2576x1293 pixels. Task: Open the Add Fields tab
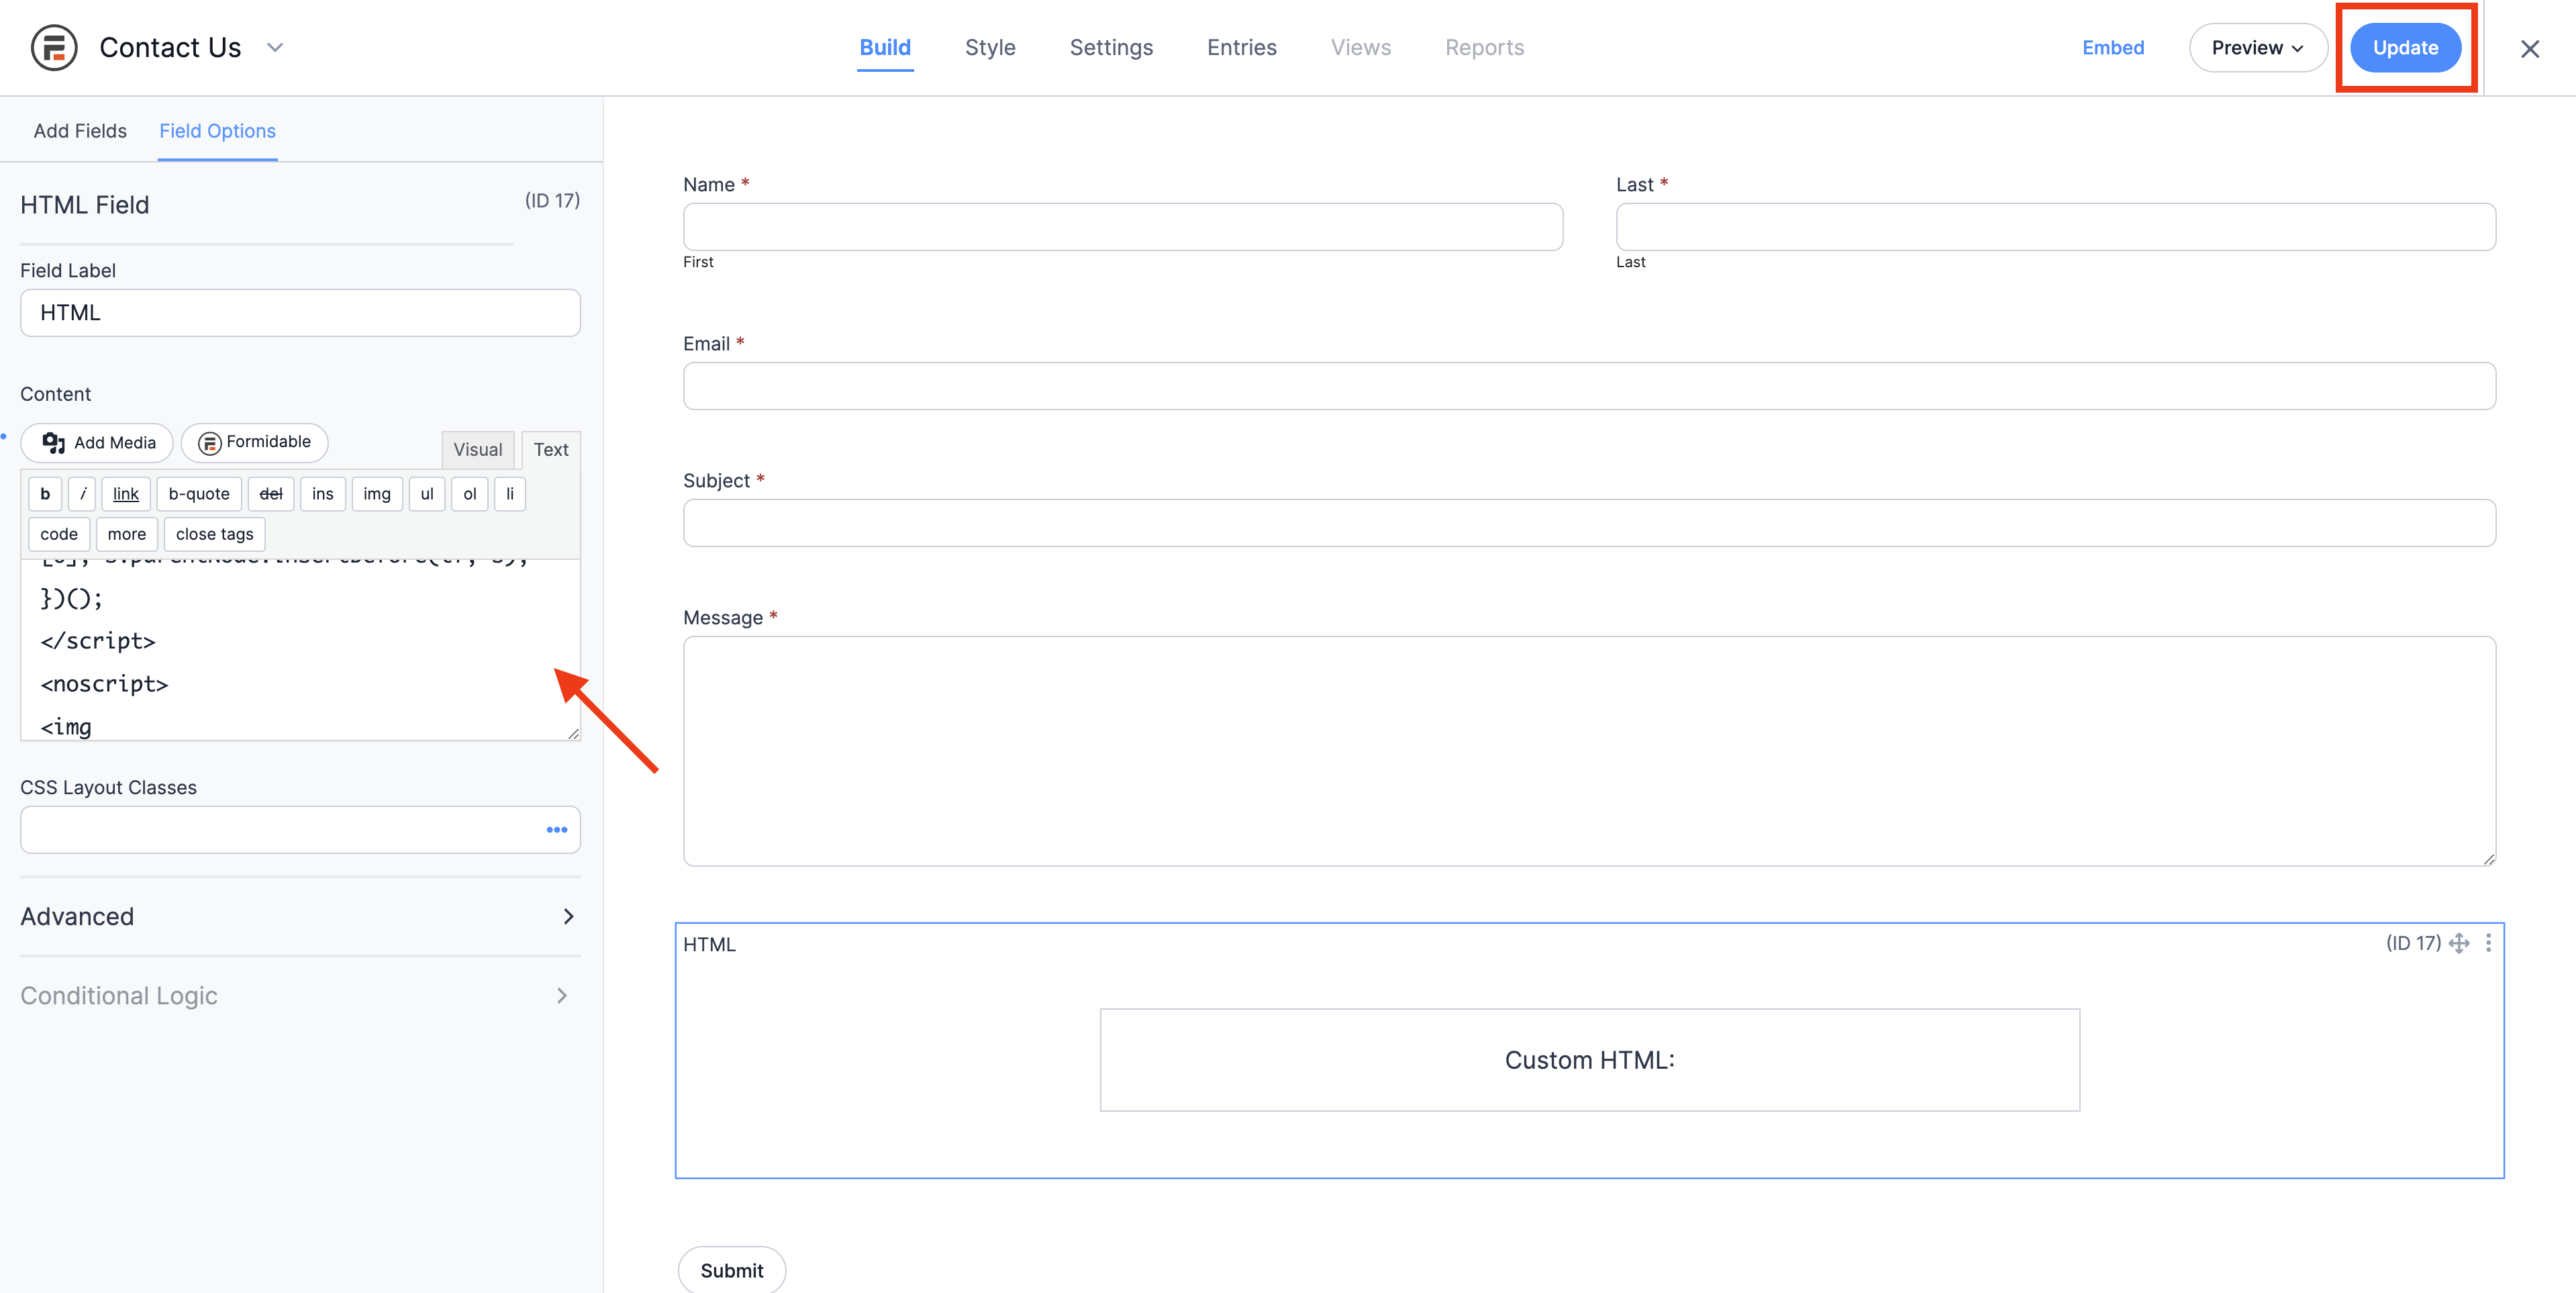(80, 131)
